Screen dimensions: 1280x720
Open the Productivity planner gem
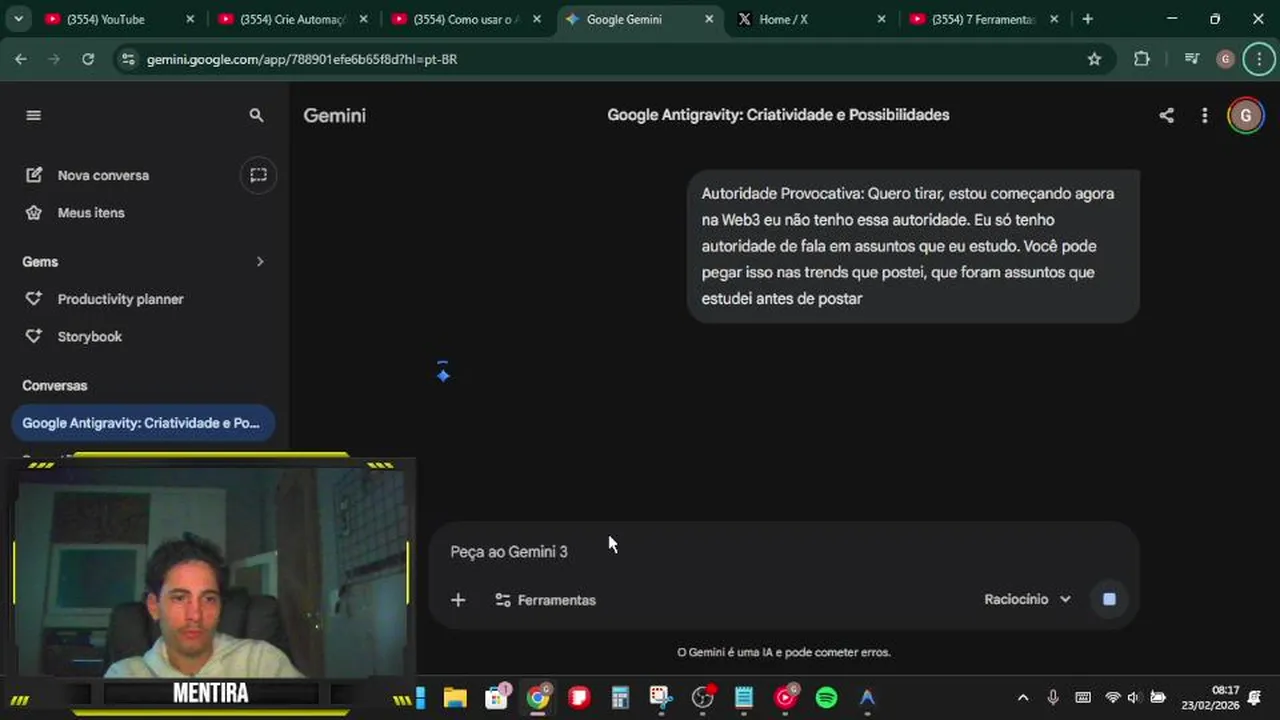120,299
